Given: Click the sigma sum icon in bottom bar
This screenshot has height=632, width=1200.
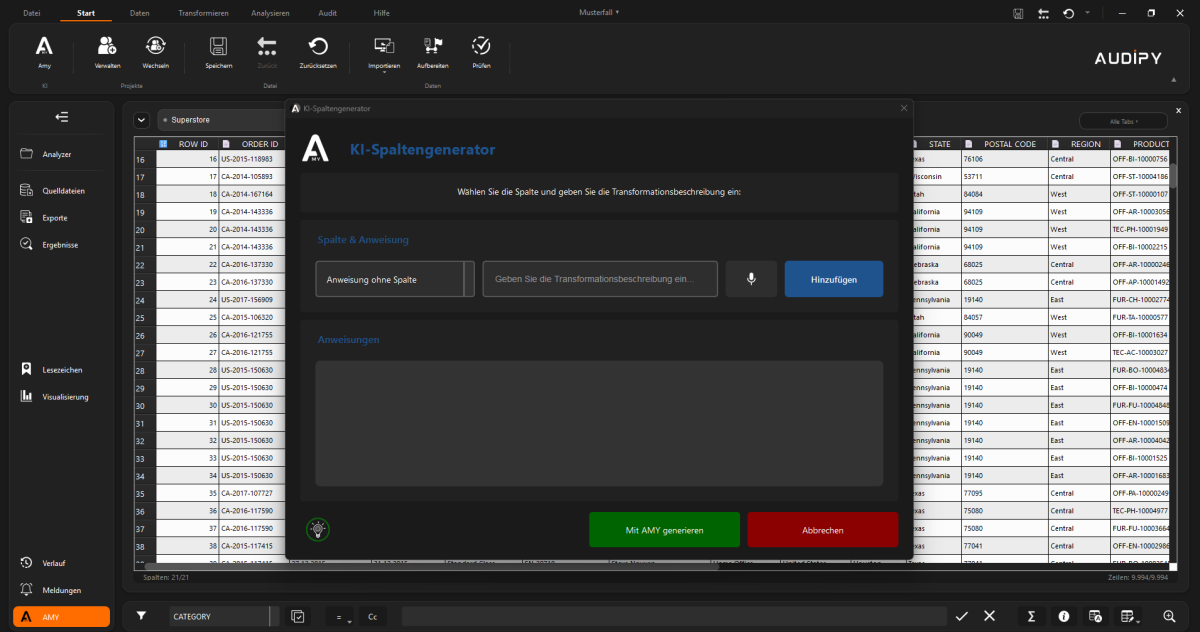Looking at the screenshot, I should [1030, 616].
